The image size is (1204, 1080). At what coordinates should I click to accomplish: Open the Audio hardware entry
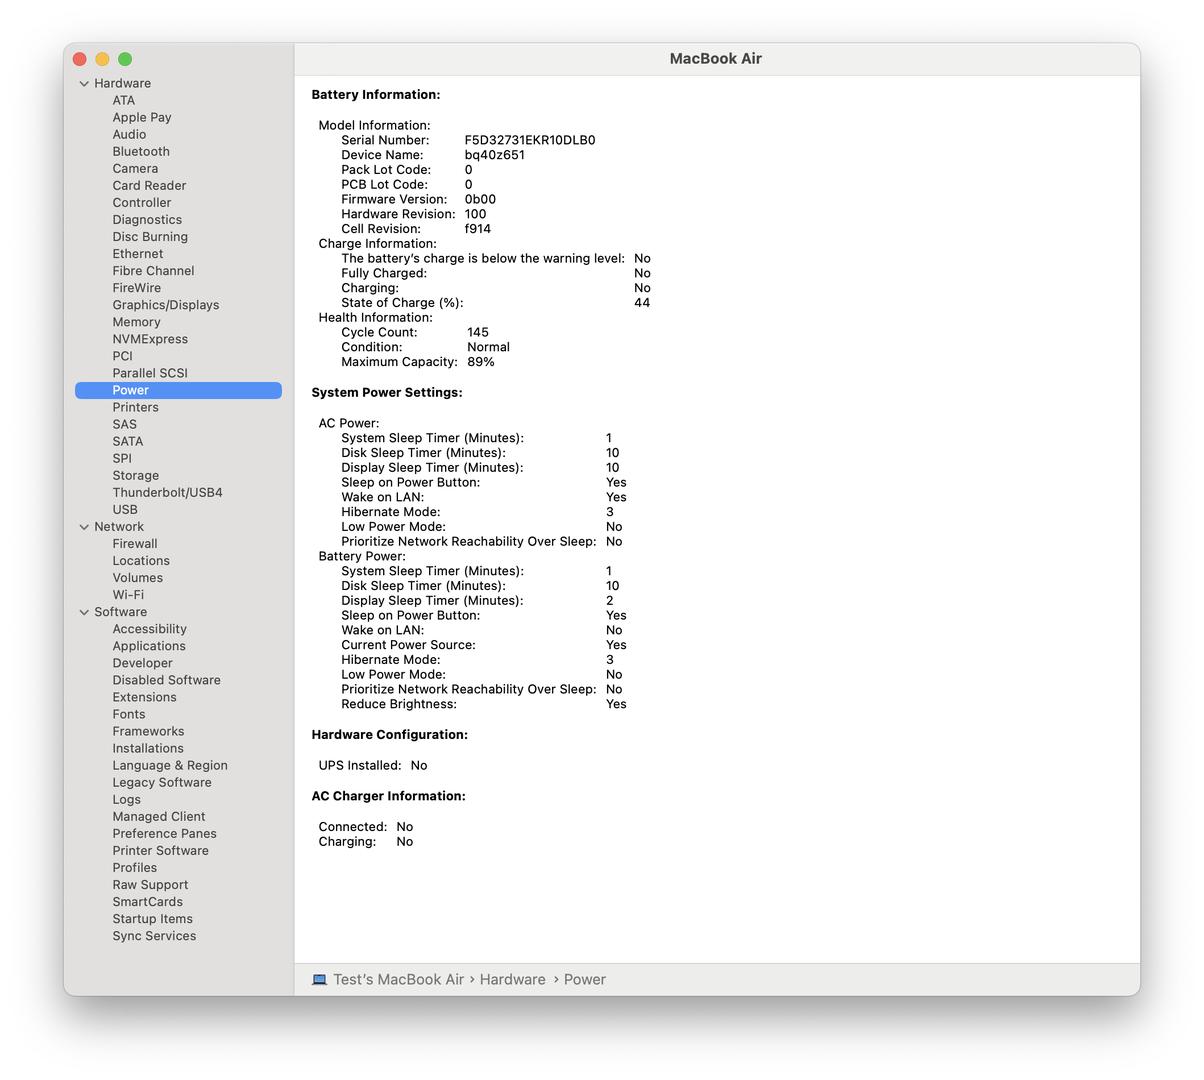(x=129, y=134)
